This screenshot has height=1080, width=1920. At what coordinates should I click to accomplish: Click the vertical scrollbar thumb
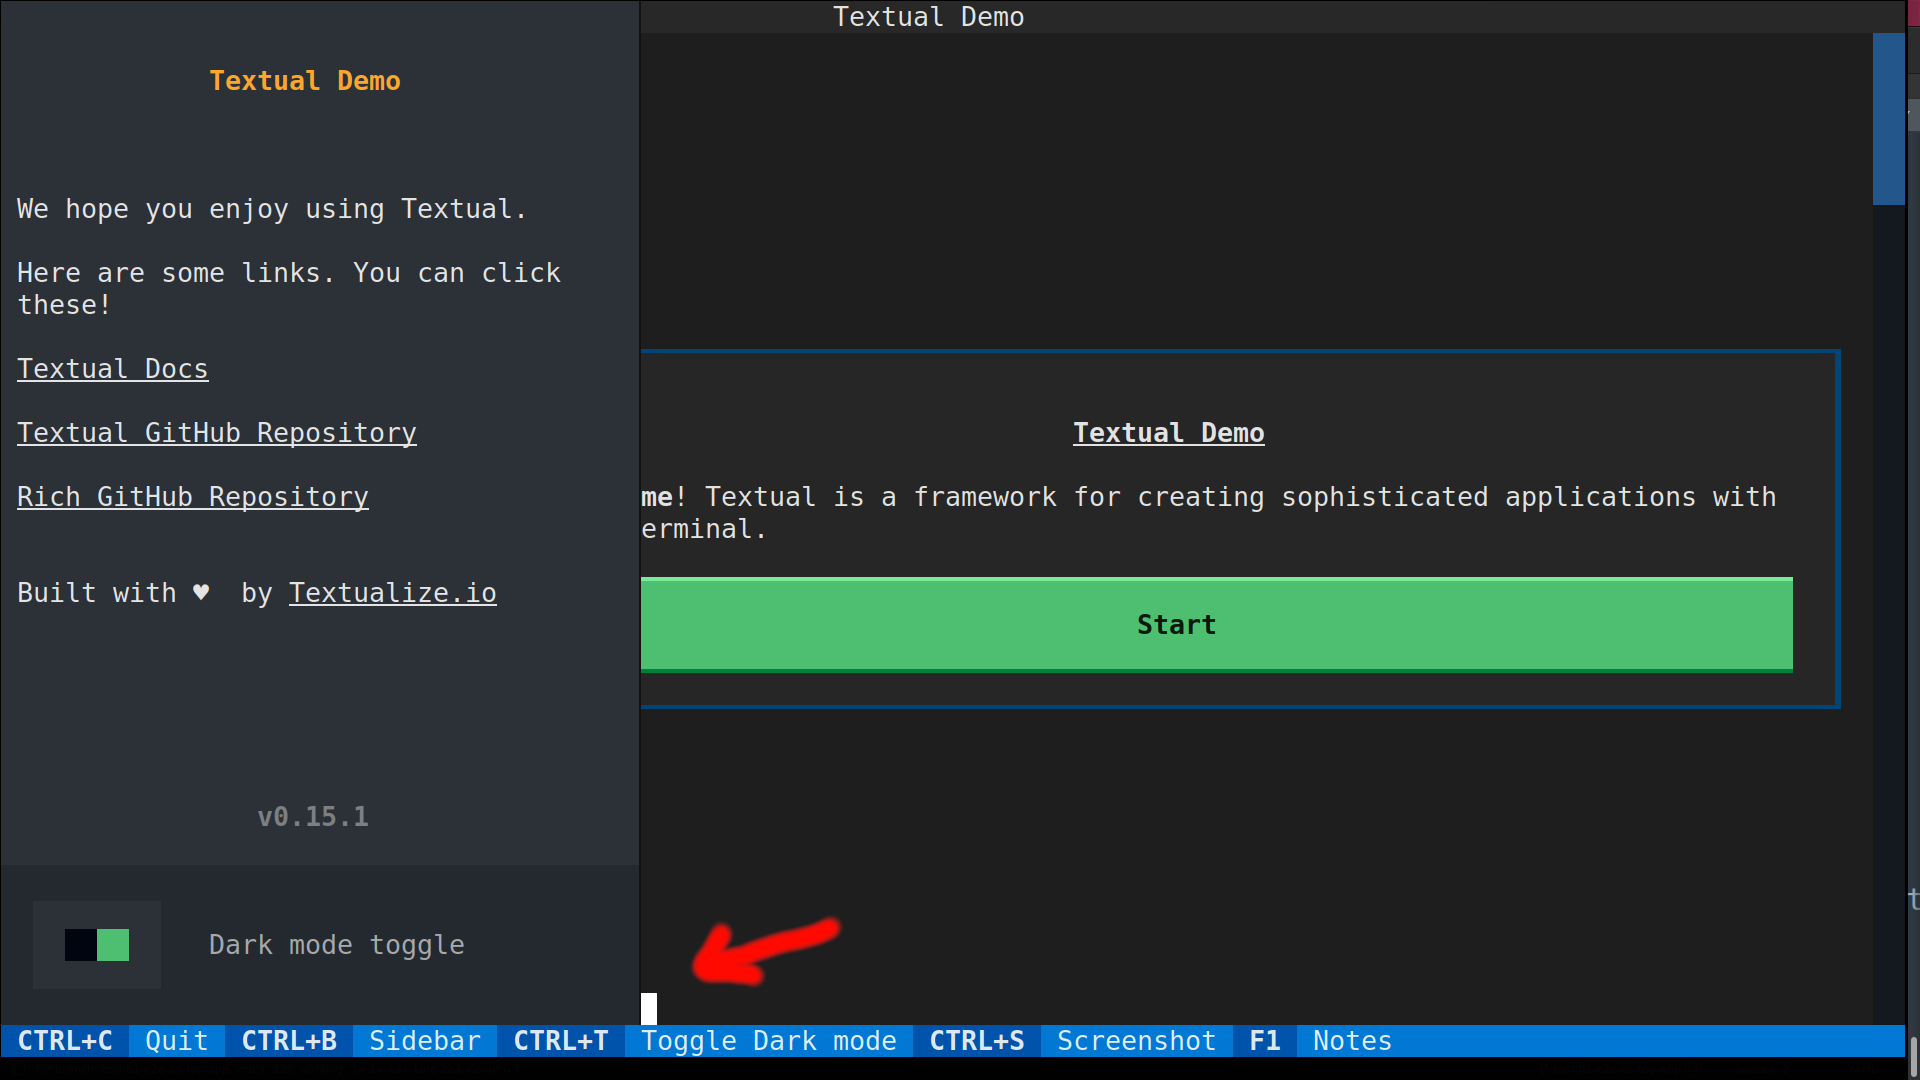pos(1888,119)
